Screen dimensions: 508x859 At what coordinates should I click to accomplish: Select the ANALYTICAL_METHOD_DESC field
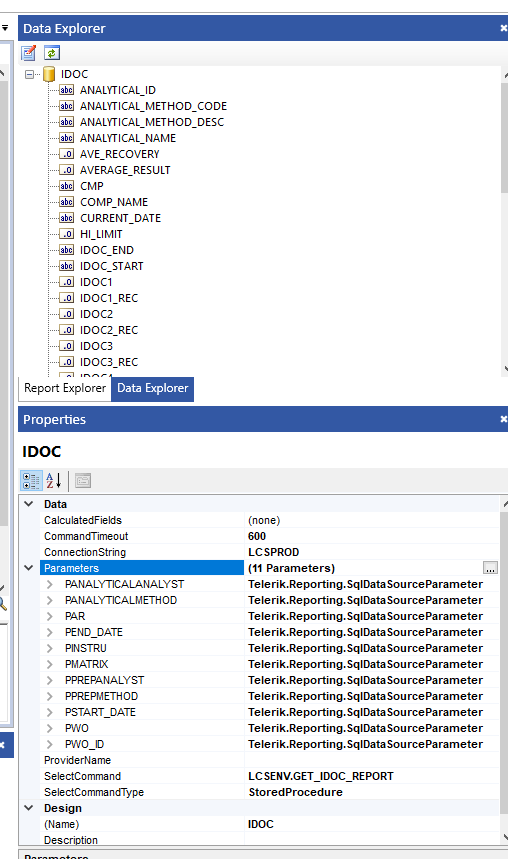152,122
